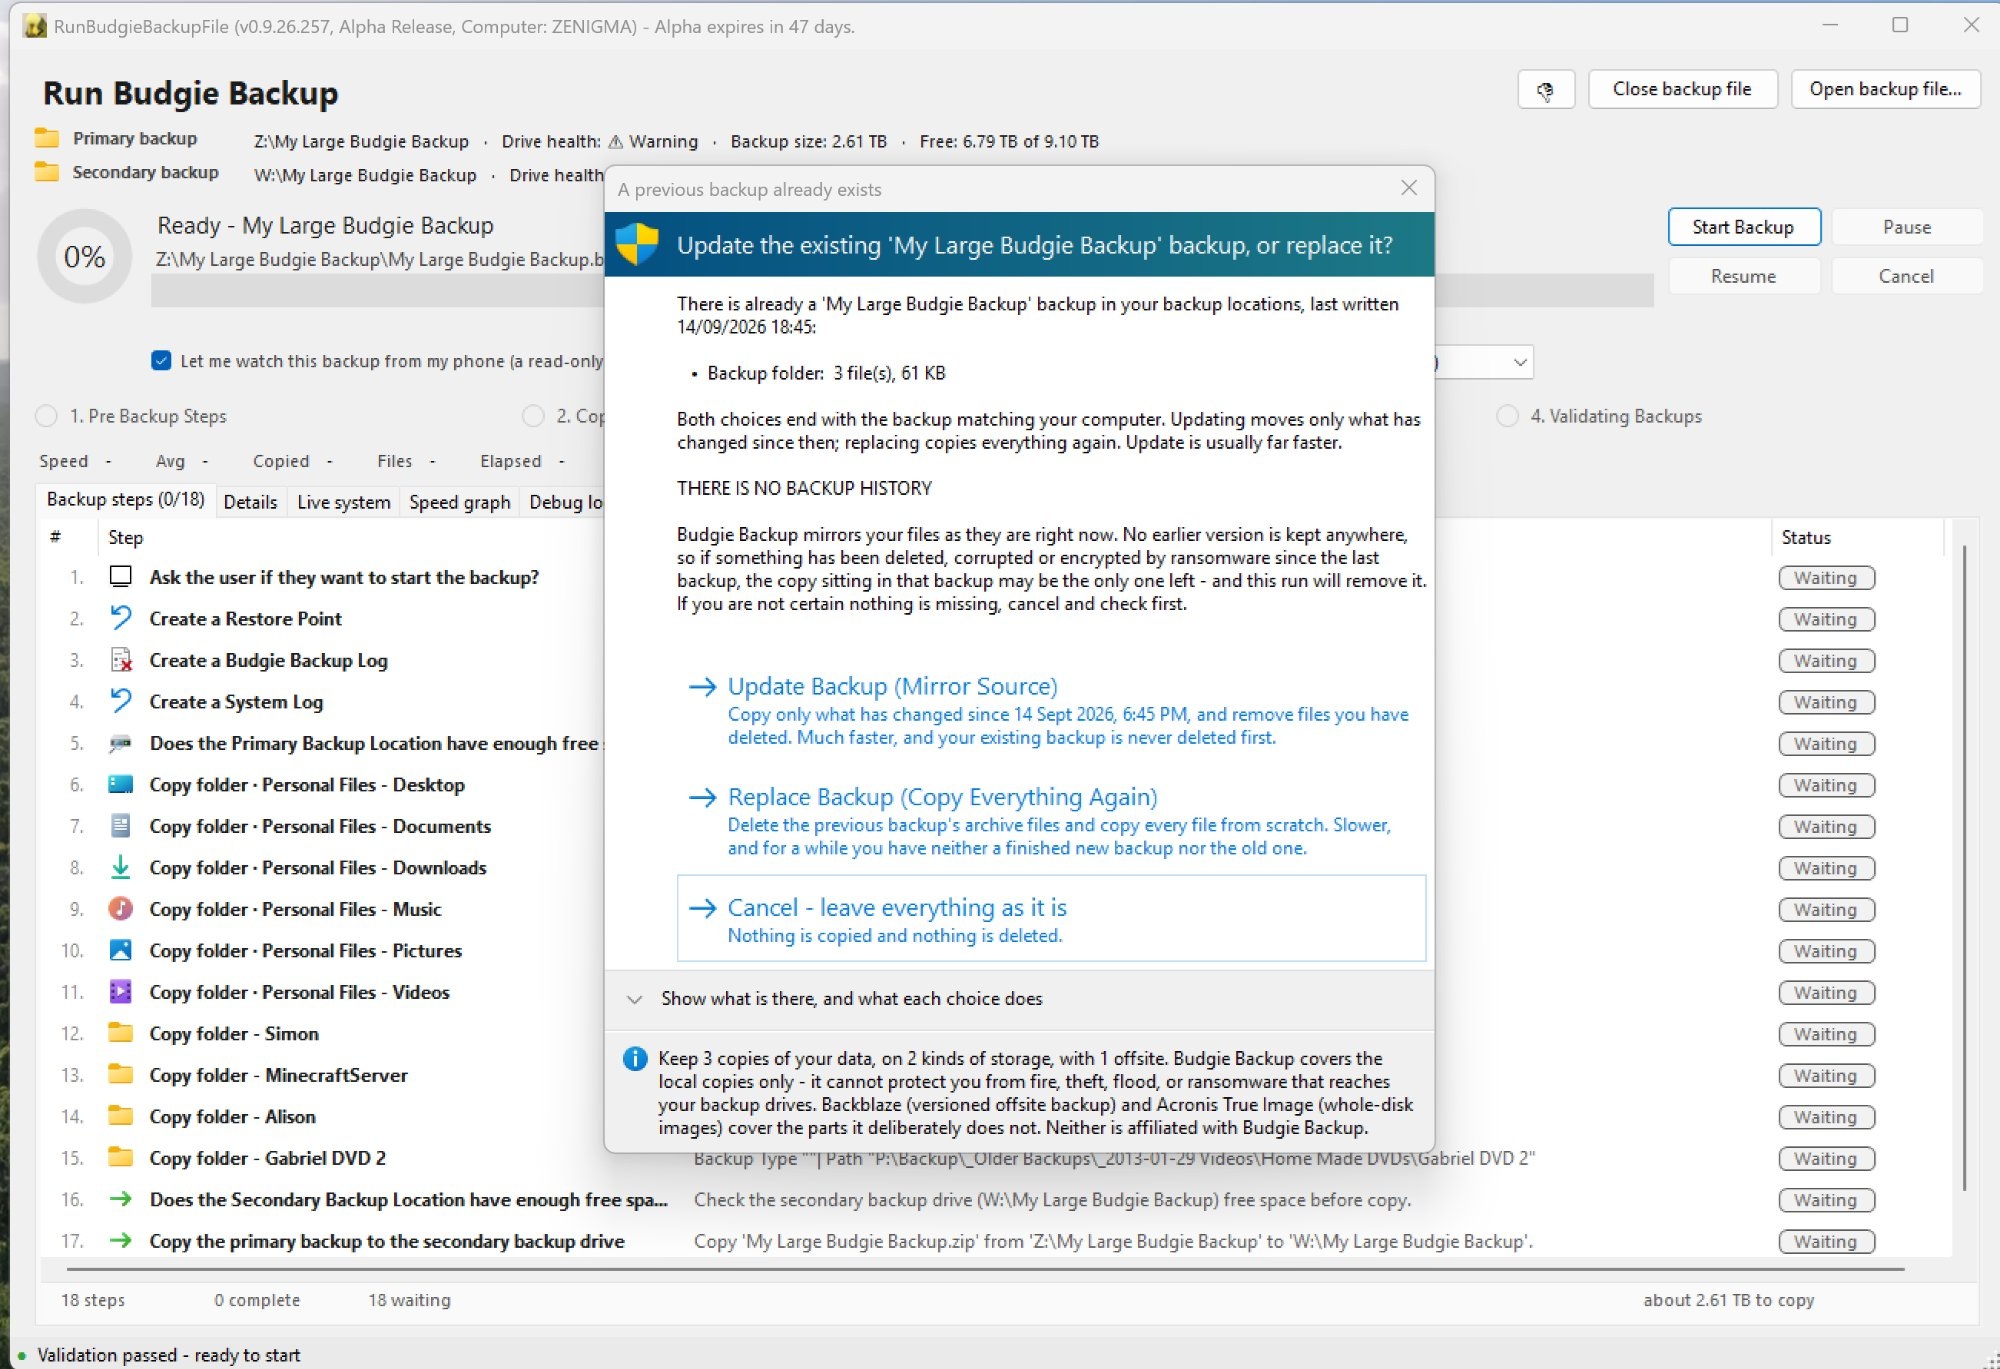Click the Resume button
The width and height of the screenshot is (2000, 1369).
click(x=1743, y=276)
